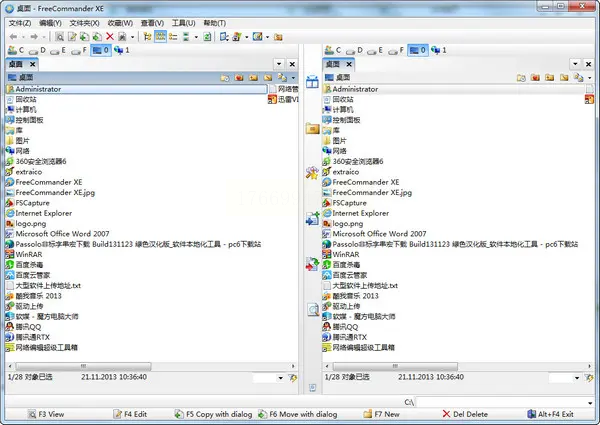Image resolution: width=600 pixels, height=425 pixels.
Task: Open the 文件(Z) menu
Action: tap(20, 23)
